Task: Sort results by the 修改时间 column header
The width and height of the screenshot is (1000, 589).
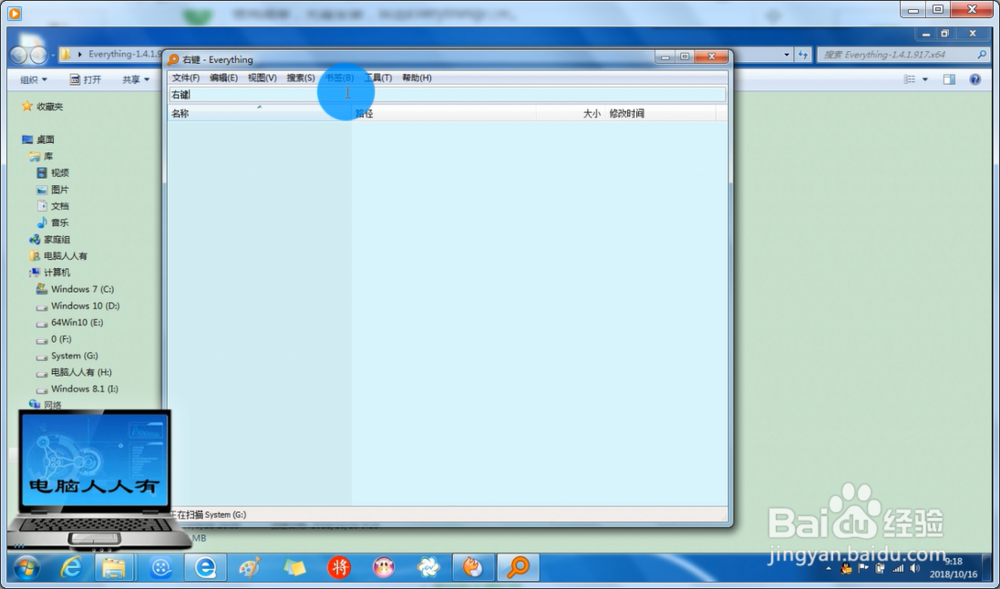Action: pyautogui.click(x=660, y=113)
